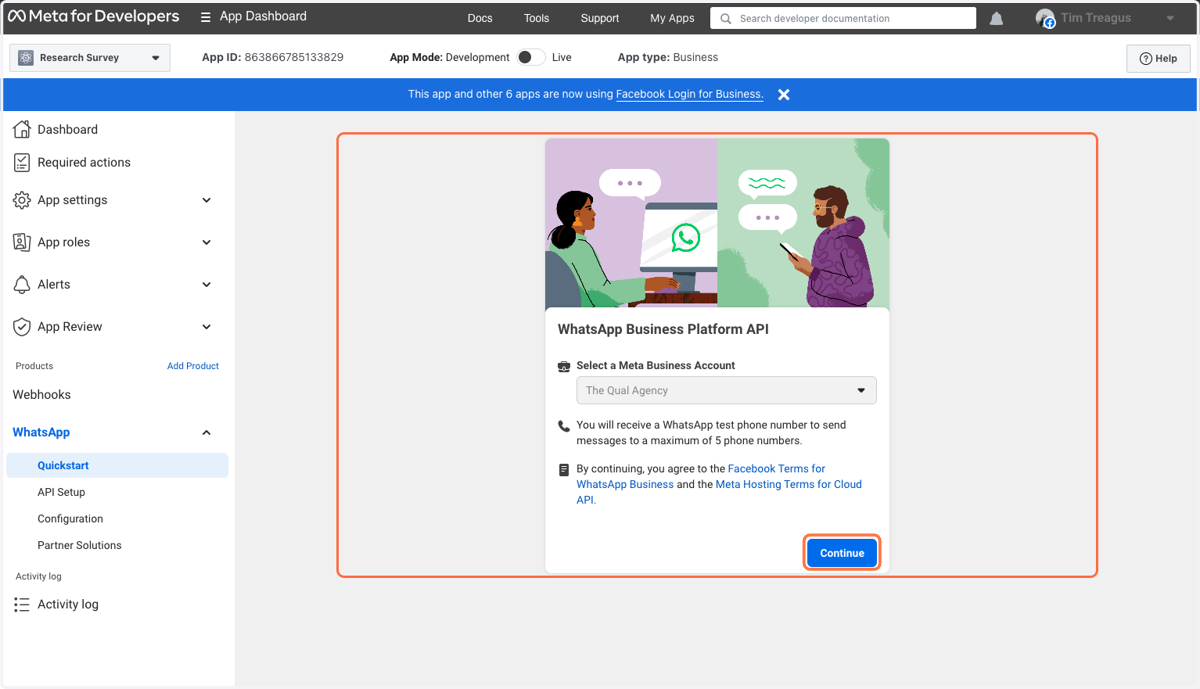Expand the App Review section chevron

207,327
